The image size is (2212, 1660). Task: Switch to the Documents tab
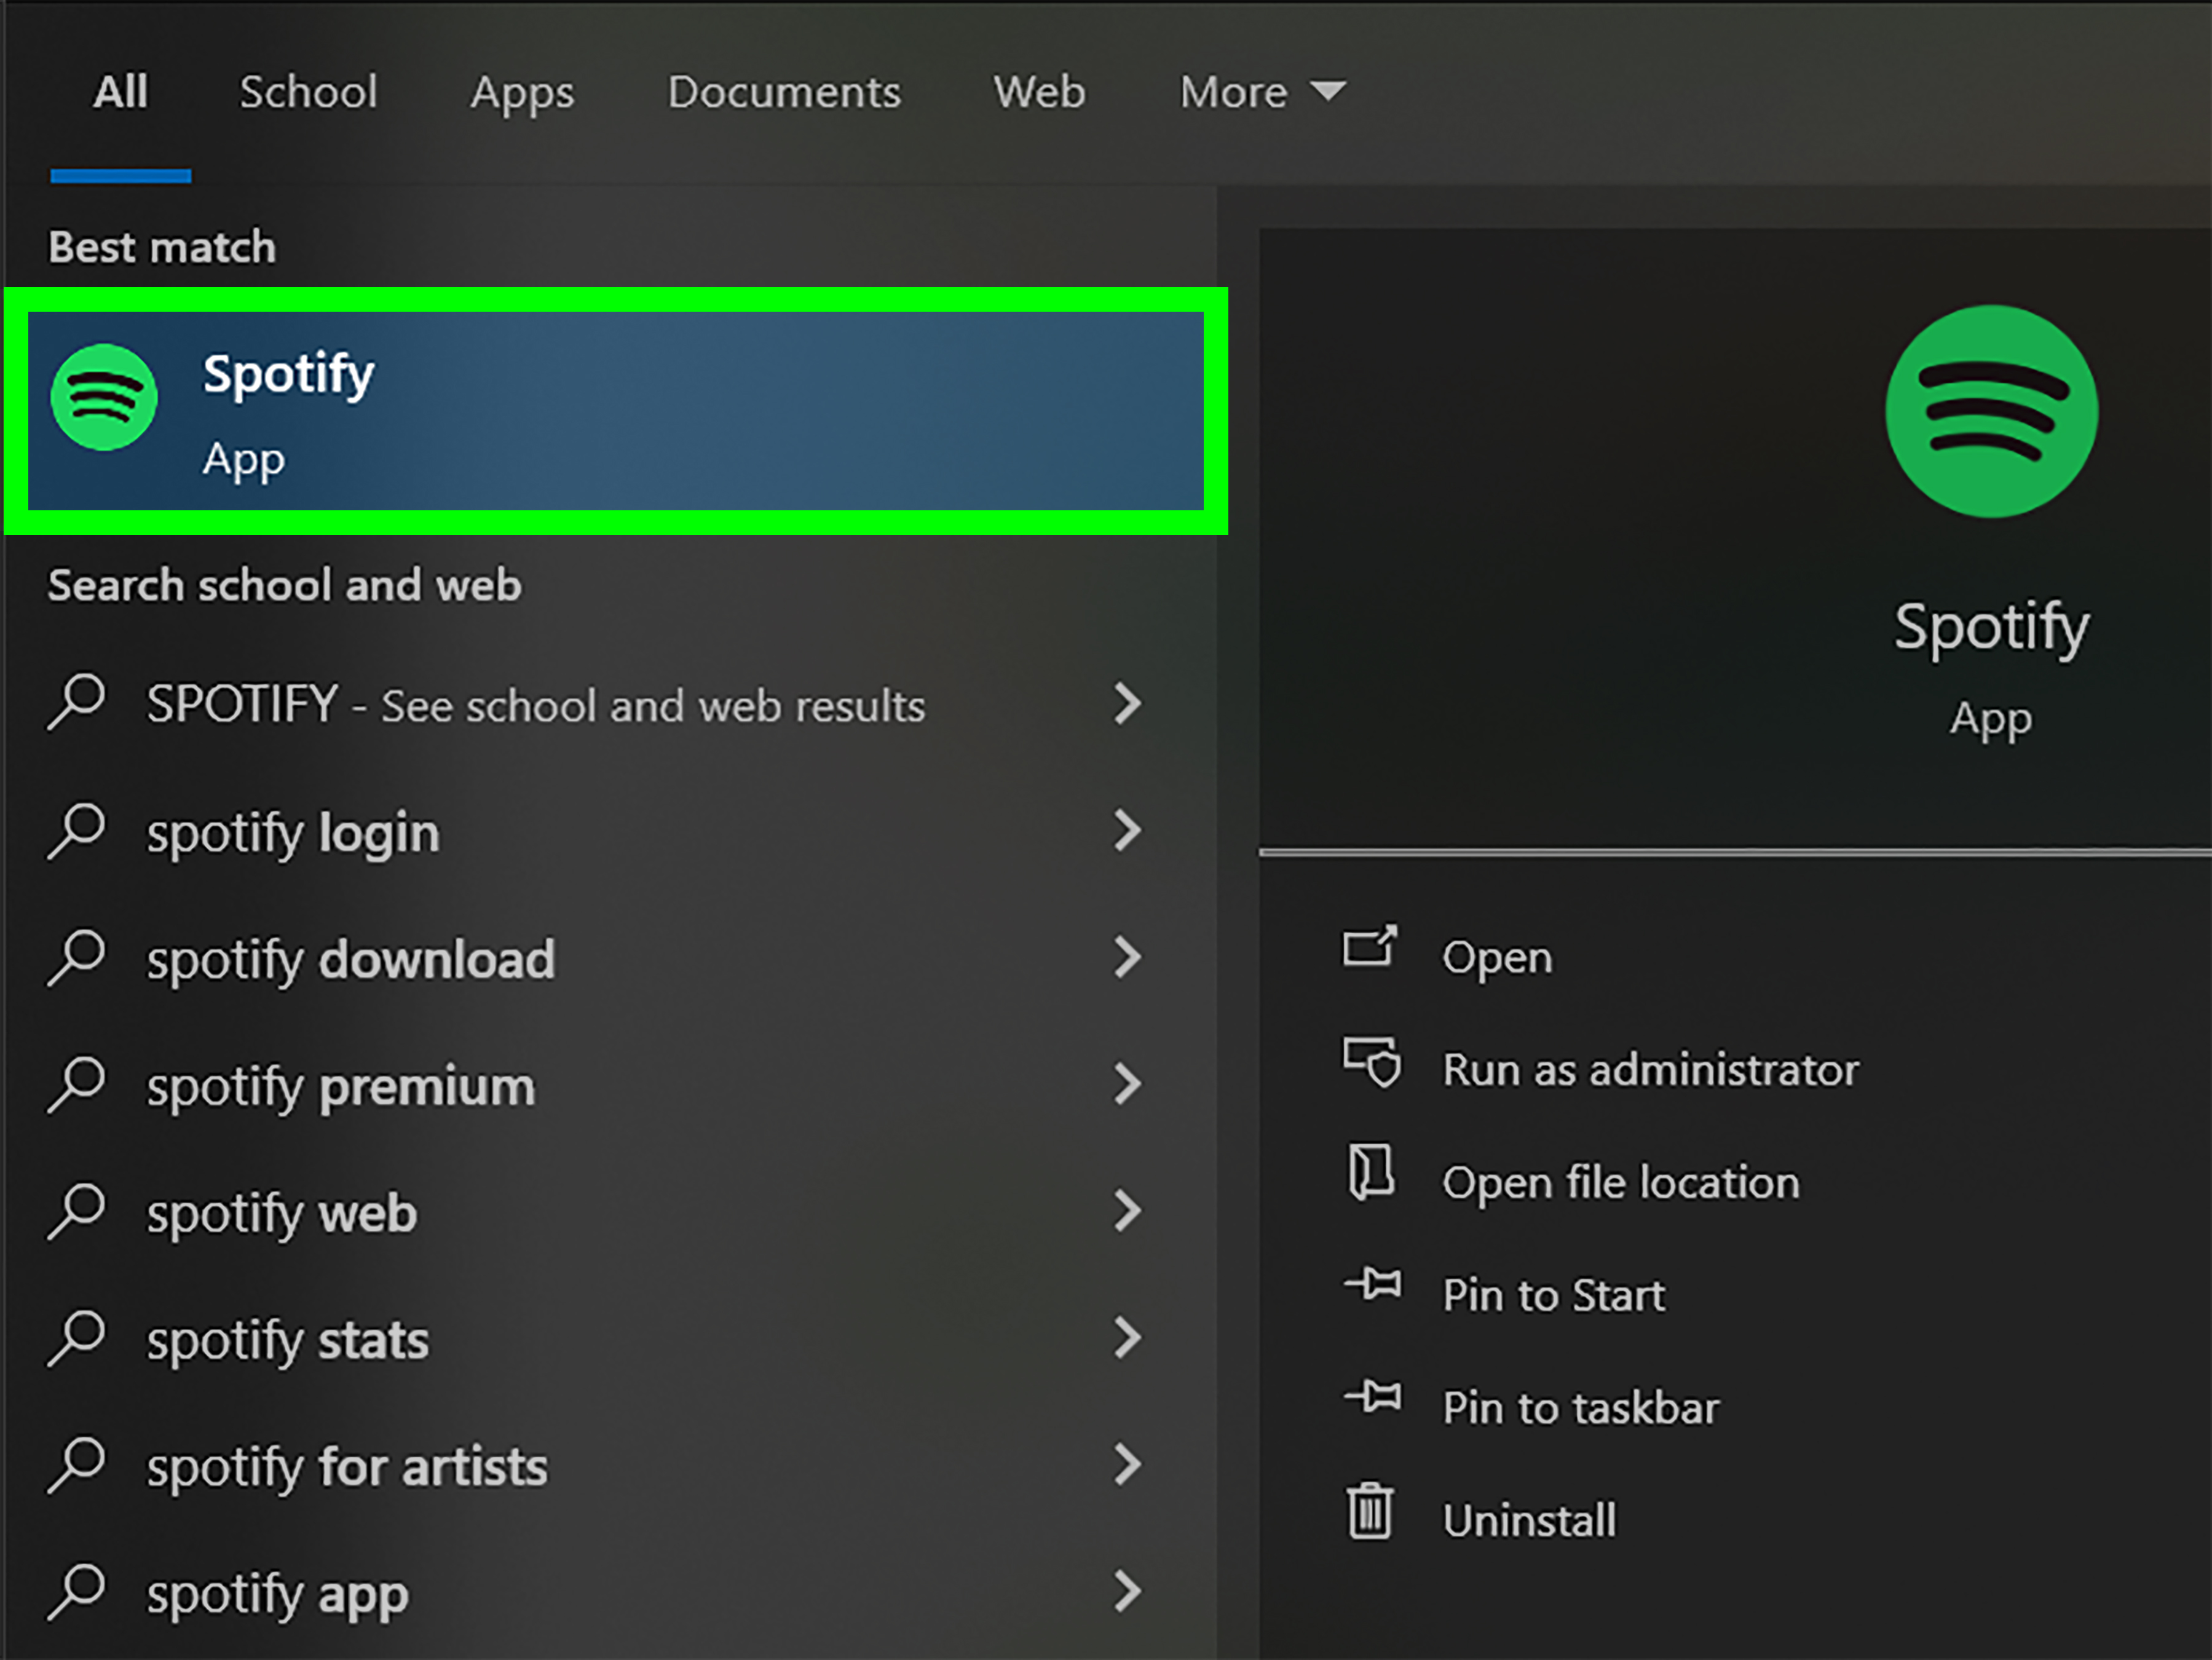point(784,92)
